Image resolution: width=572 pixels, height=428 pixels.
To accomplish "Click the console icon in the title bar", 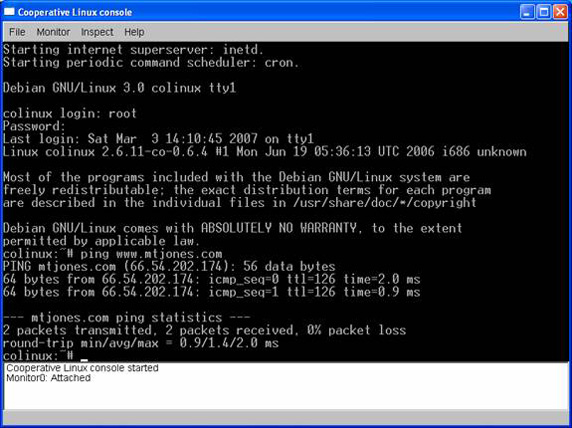I will (9, 12).
